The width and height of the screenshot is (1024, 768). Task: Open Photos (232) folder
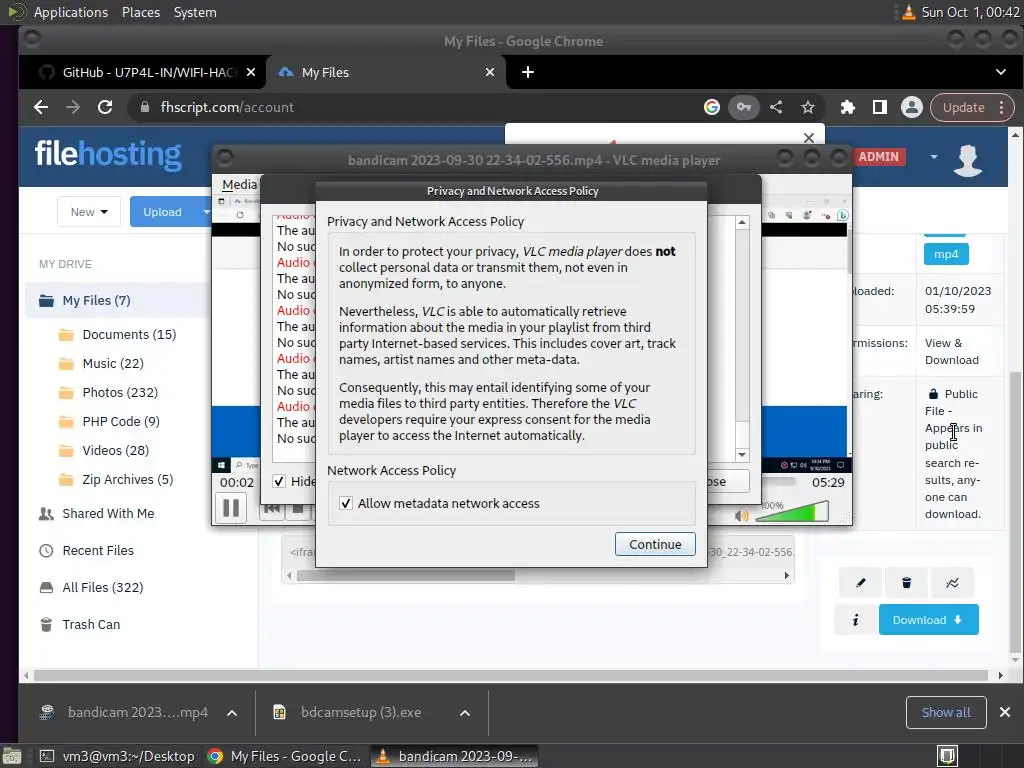pos(120,392)
